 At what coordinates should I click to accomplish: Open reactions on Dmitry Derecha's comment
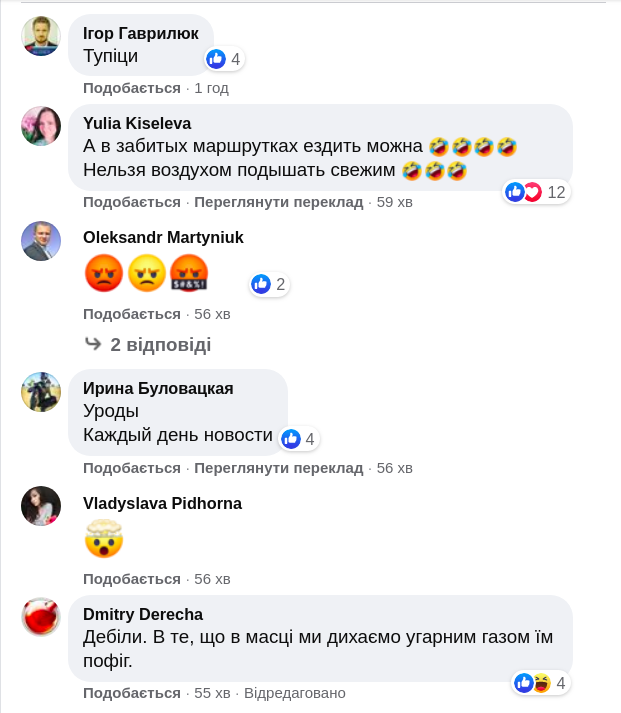click(541, 683)
